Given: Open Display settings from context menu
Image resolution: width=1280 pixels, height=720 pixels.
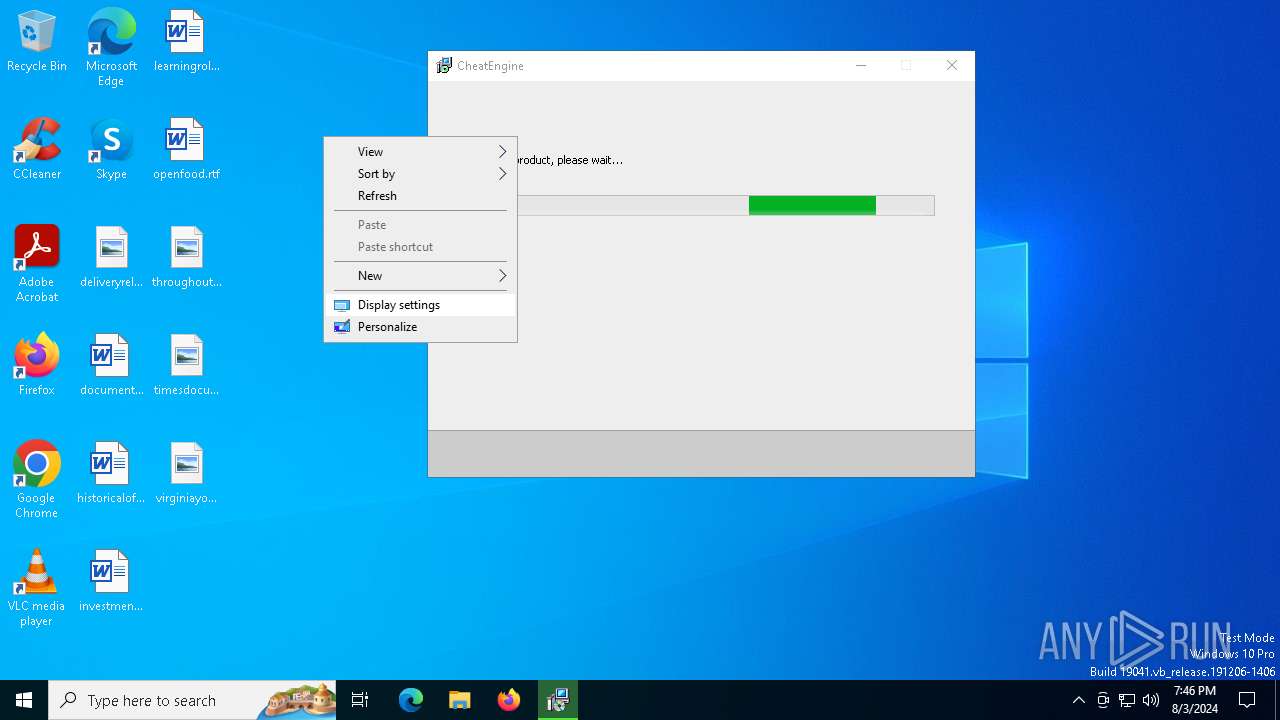Looking at the screenshot, I should point(420,305).
